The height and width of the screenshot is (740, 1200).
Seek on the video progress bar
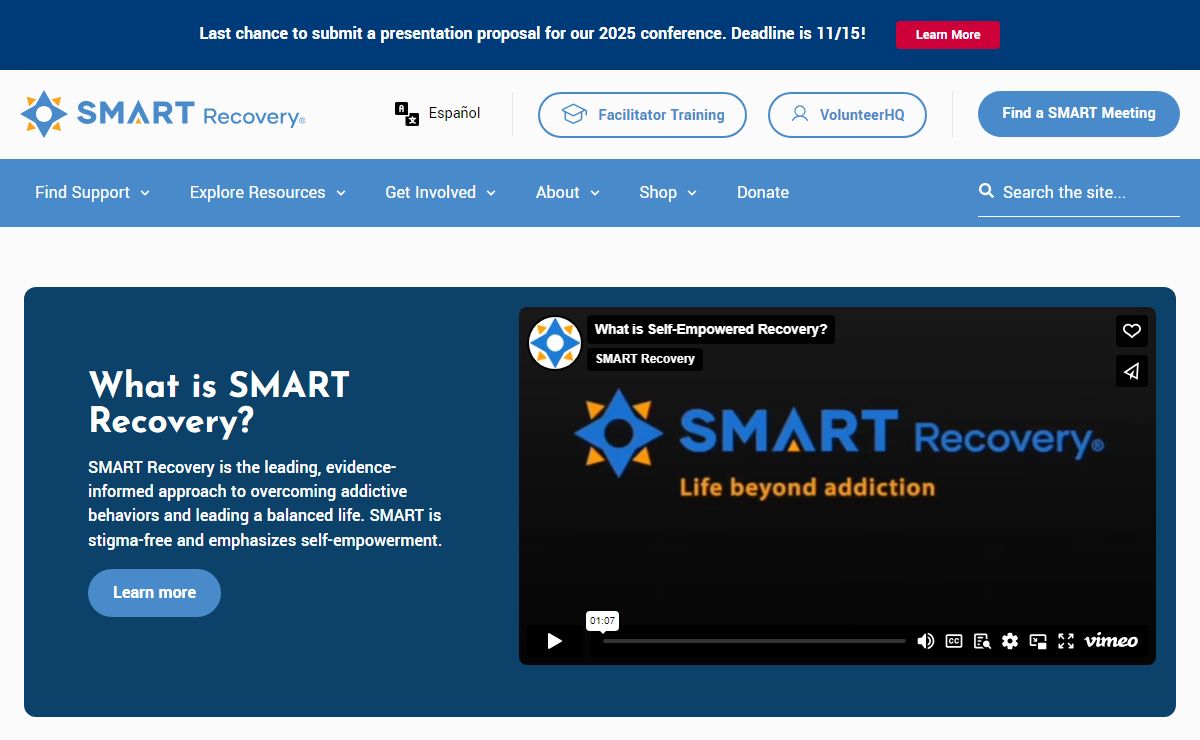(x=754, y=641)
